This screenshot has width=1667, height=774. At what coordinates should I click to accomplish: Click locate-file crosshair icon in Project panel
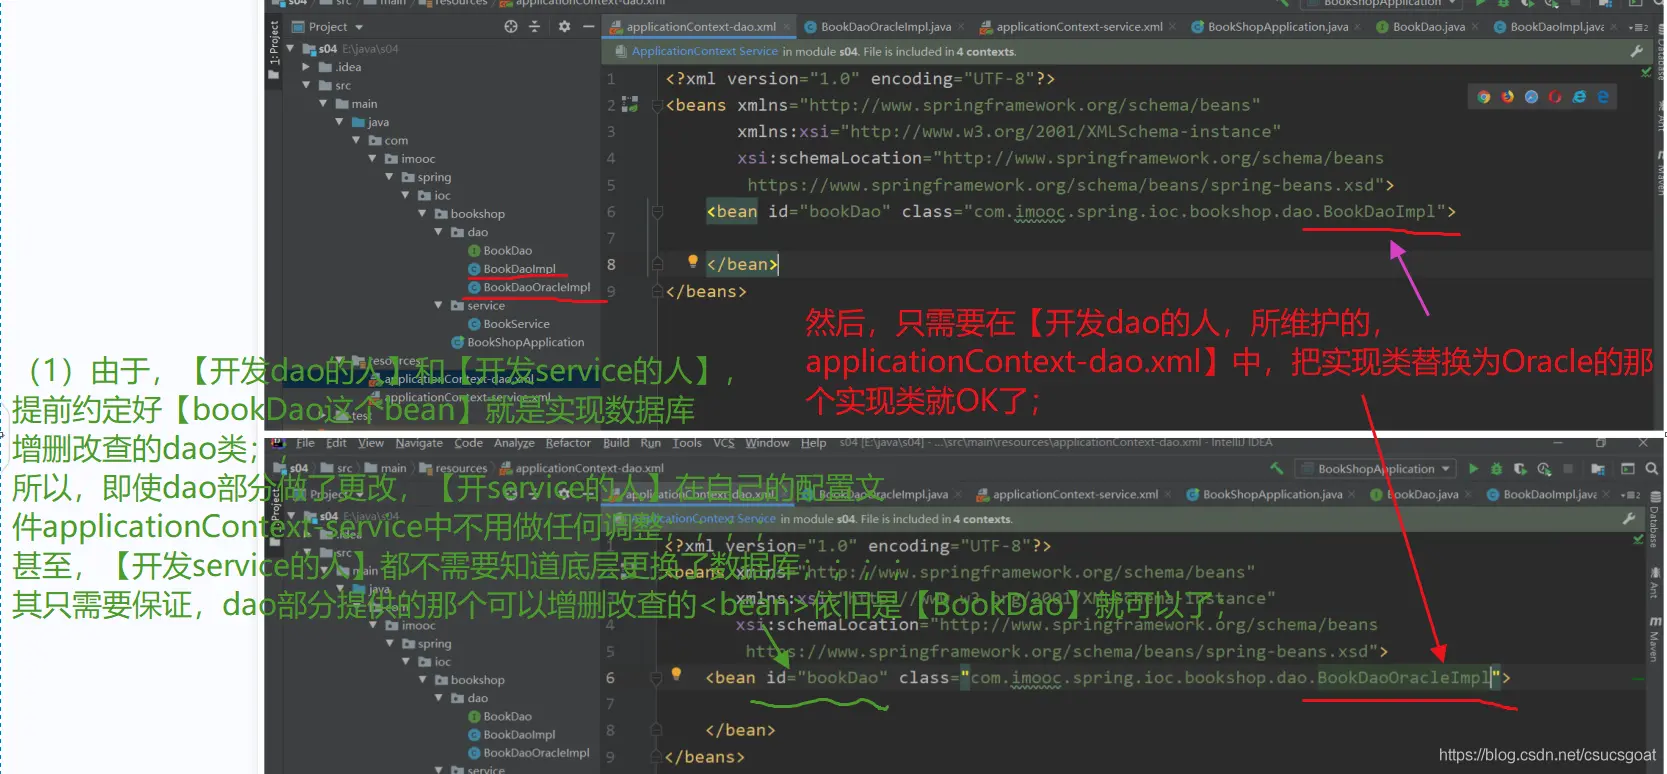click(x=511, y=27)
